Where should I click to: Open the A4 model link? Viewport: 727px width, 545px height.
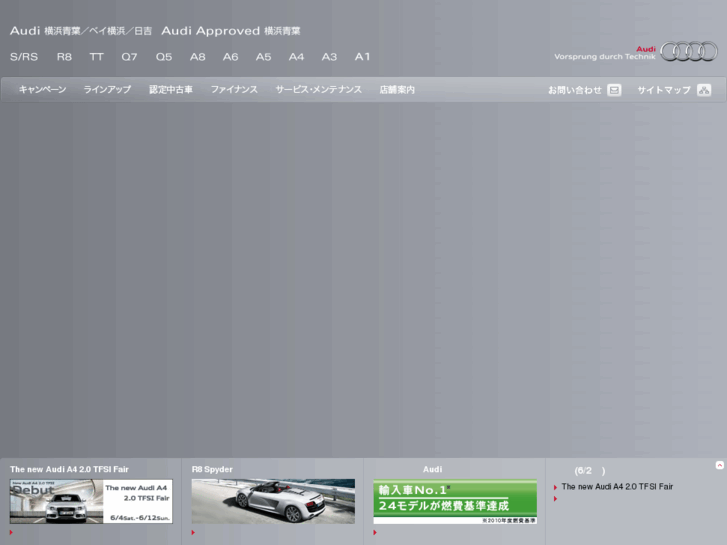(x=296, y=57)
